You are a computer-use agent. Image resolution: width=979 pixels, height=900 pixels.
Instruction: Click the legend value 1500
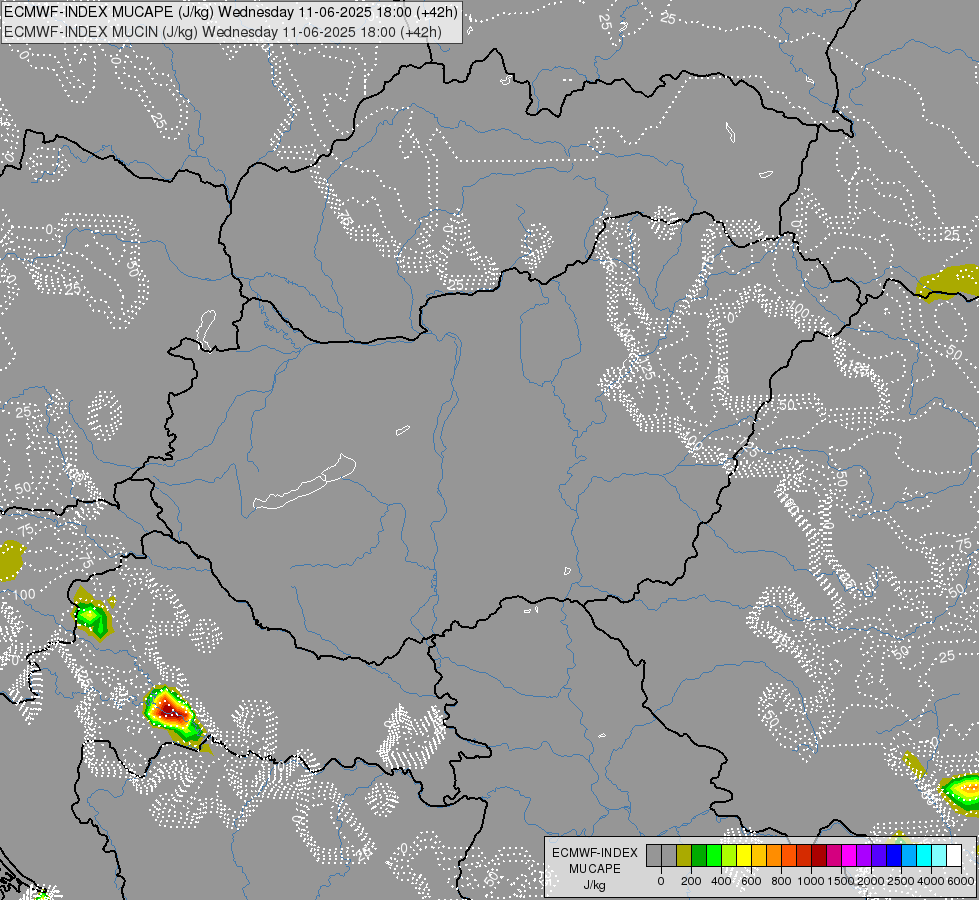tap(841, 881)
